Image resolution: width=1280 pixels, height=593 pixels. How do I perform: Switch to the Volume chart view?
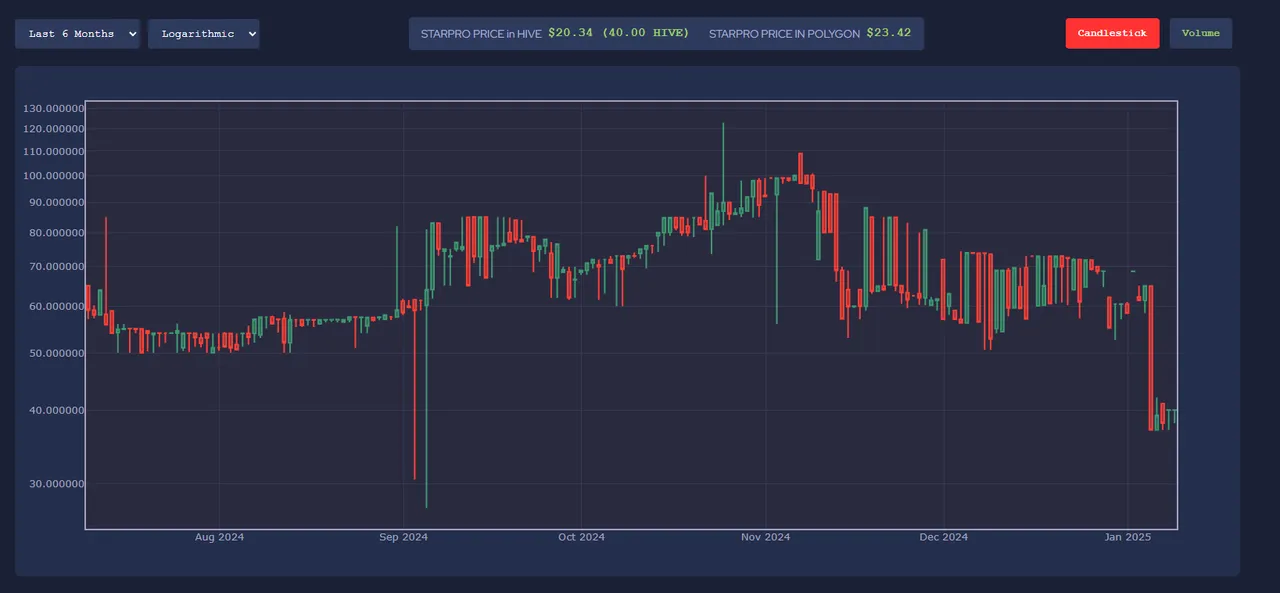1200,33
